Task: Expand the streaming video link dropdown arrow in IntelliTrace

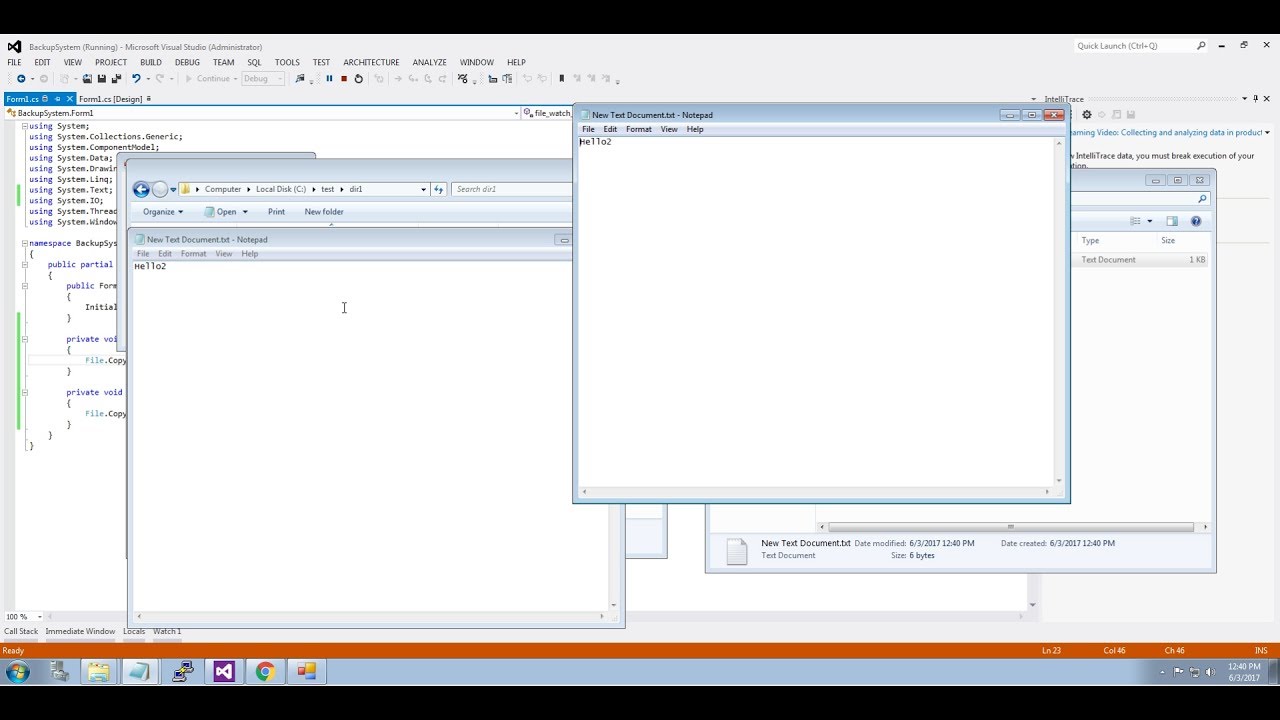Action: [x=1265, y=133]
